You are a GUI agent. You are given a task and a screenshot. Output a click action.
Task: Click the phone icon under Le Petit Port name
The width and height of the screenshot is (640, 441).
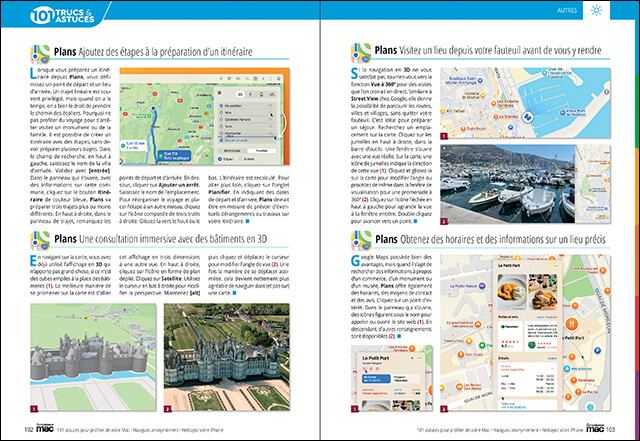coord(364,369)
